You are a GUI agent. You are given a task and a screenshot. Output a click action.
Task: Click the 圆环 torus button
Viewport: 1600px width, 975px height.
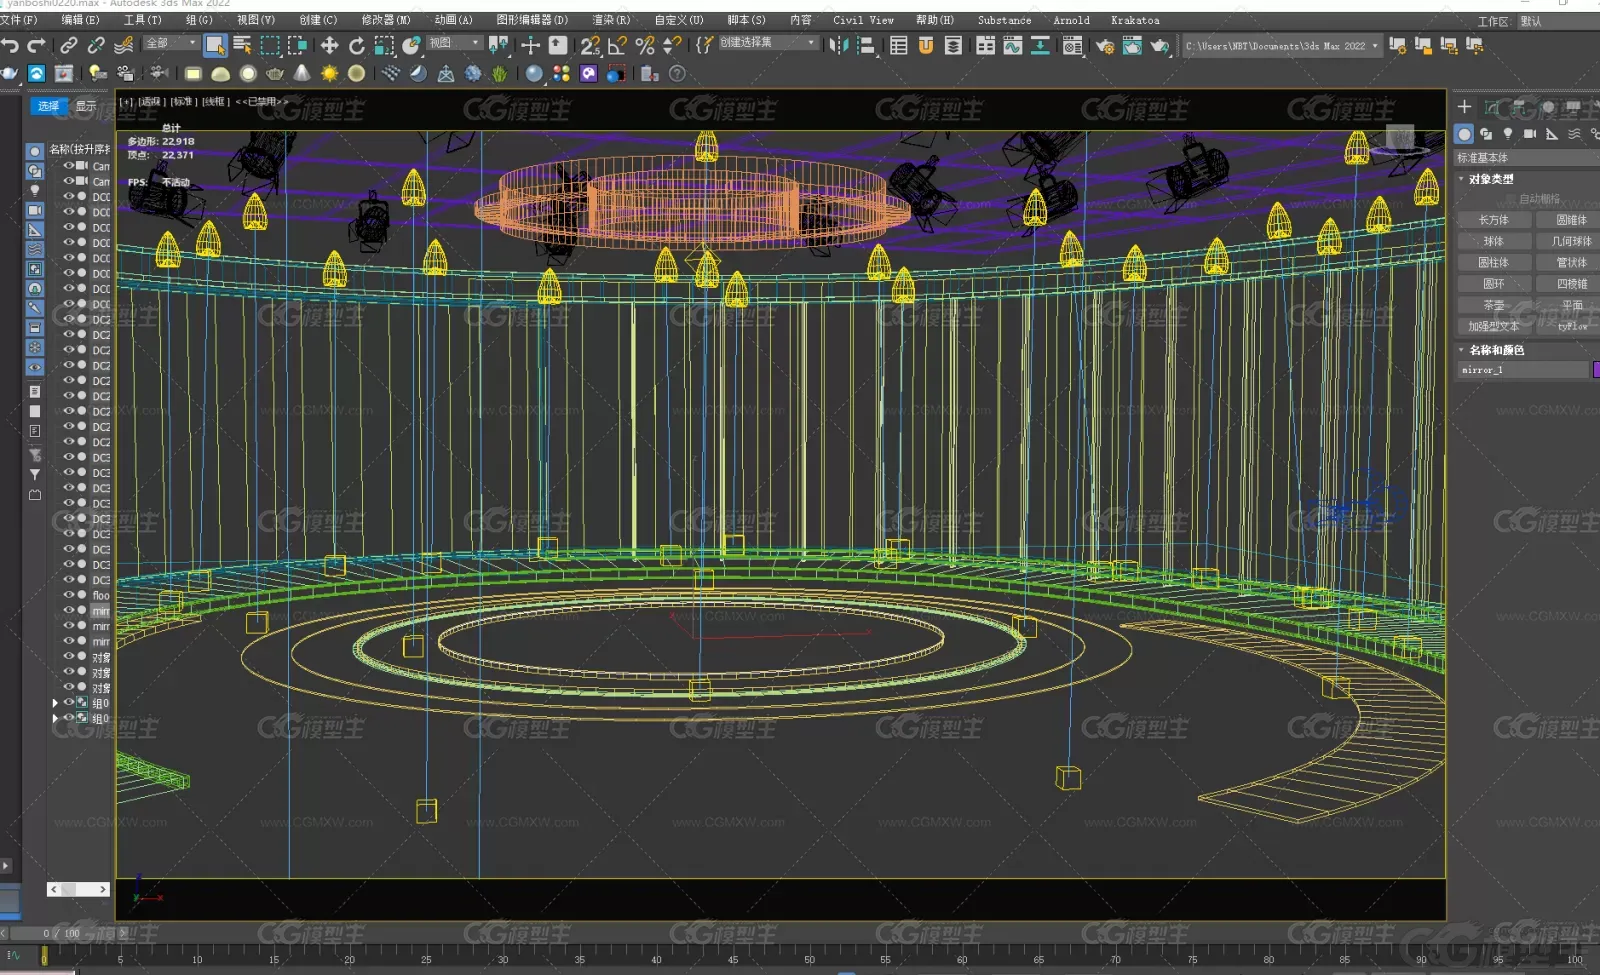pos(1493,284)
